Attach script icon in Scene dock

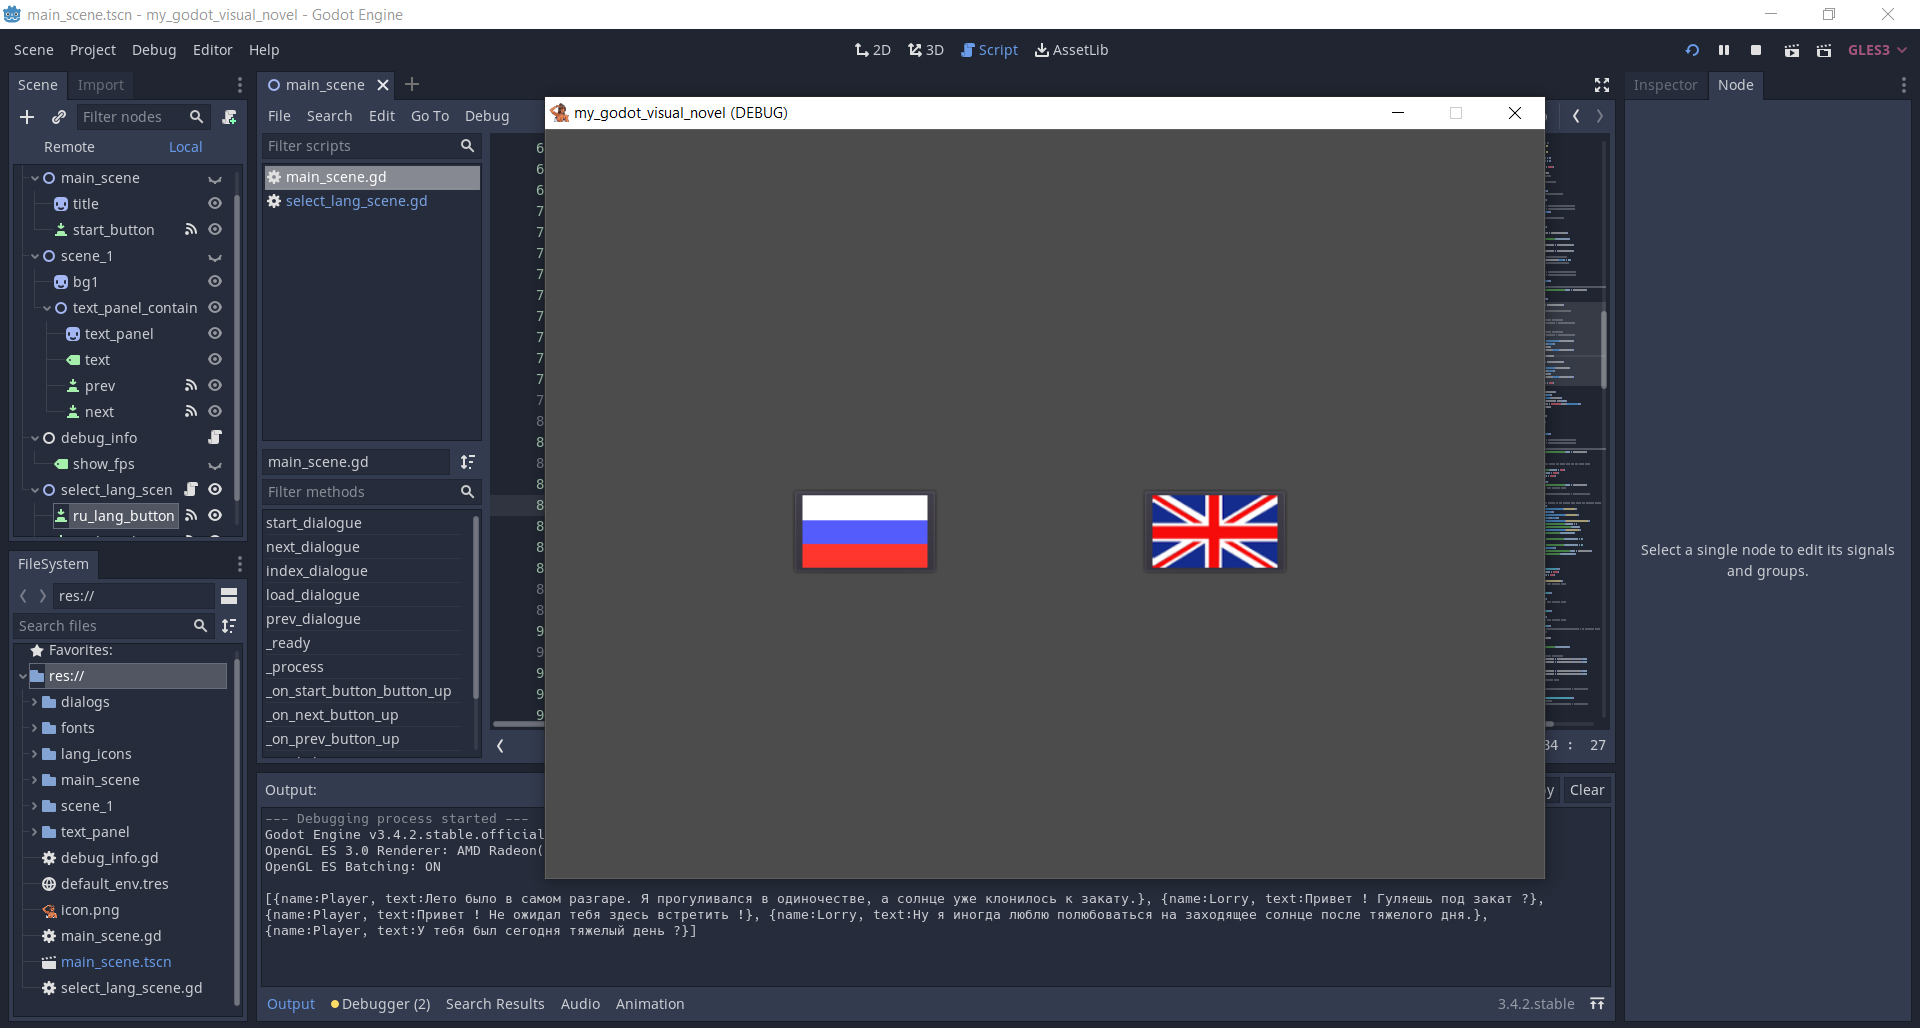229,117
